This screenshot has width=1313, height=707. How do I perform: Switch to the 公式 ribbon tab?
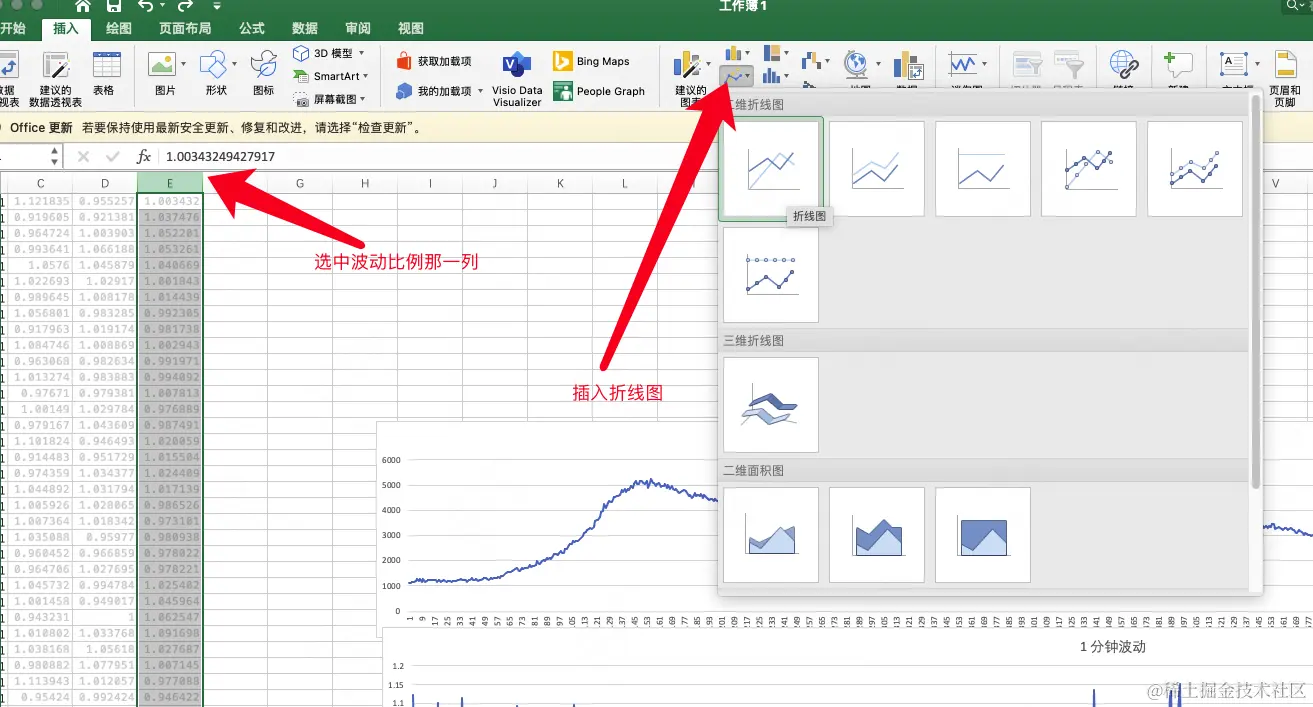252,29
